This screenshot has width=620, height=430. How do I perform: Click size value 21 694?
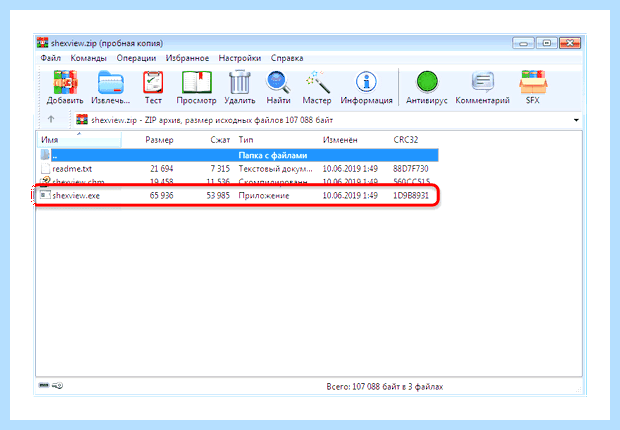[x=161, y=169]
